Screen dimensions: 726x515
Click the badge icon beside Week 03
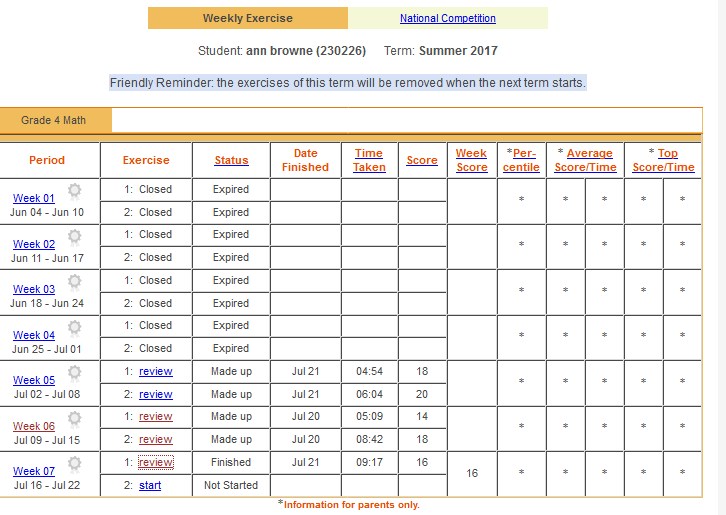75,282
